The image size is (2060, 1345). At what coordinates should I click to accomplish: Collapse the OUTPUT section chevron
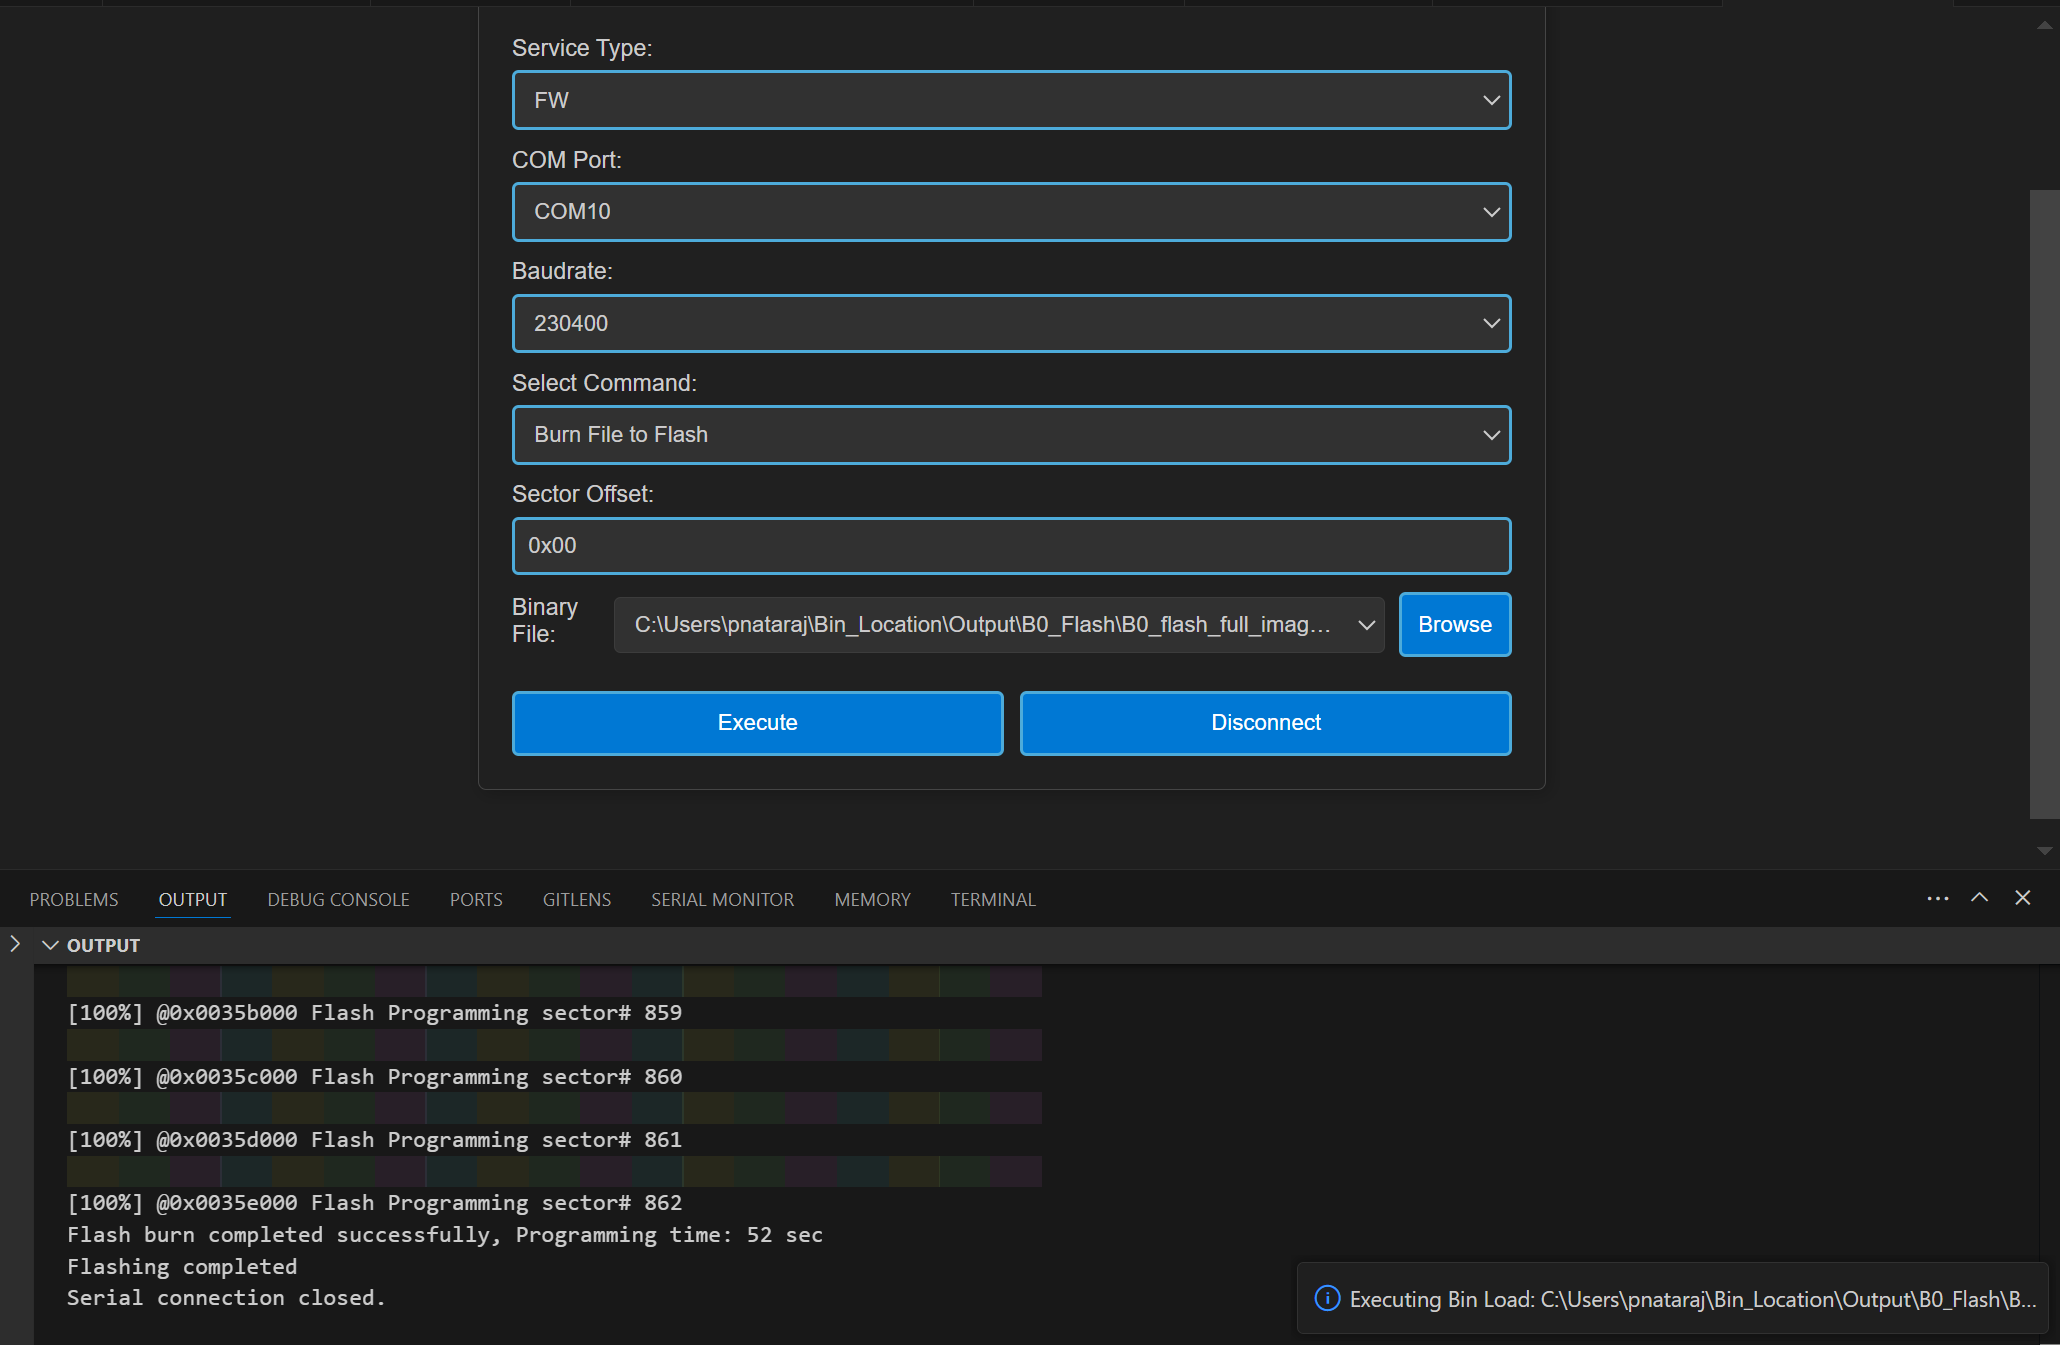point(50,945)
